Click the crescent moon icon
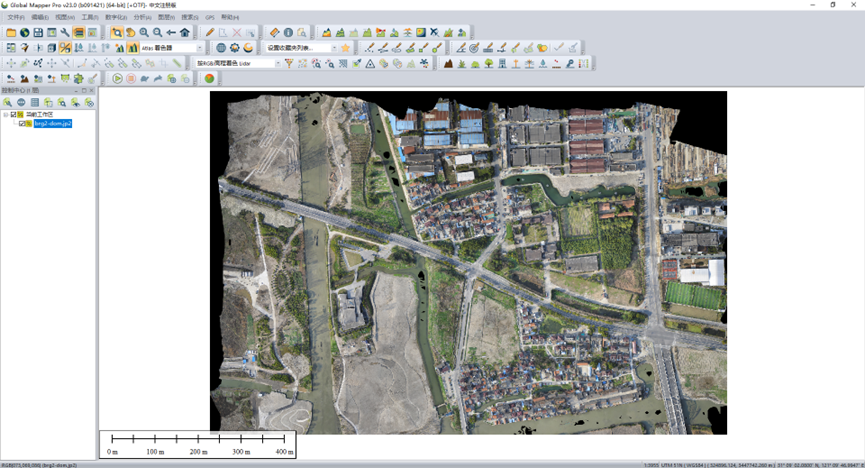Screen dimensions: 865x468 tap(248, 48)
